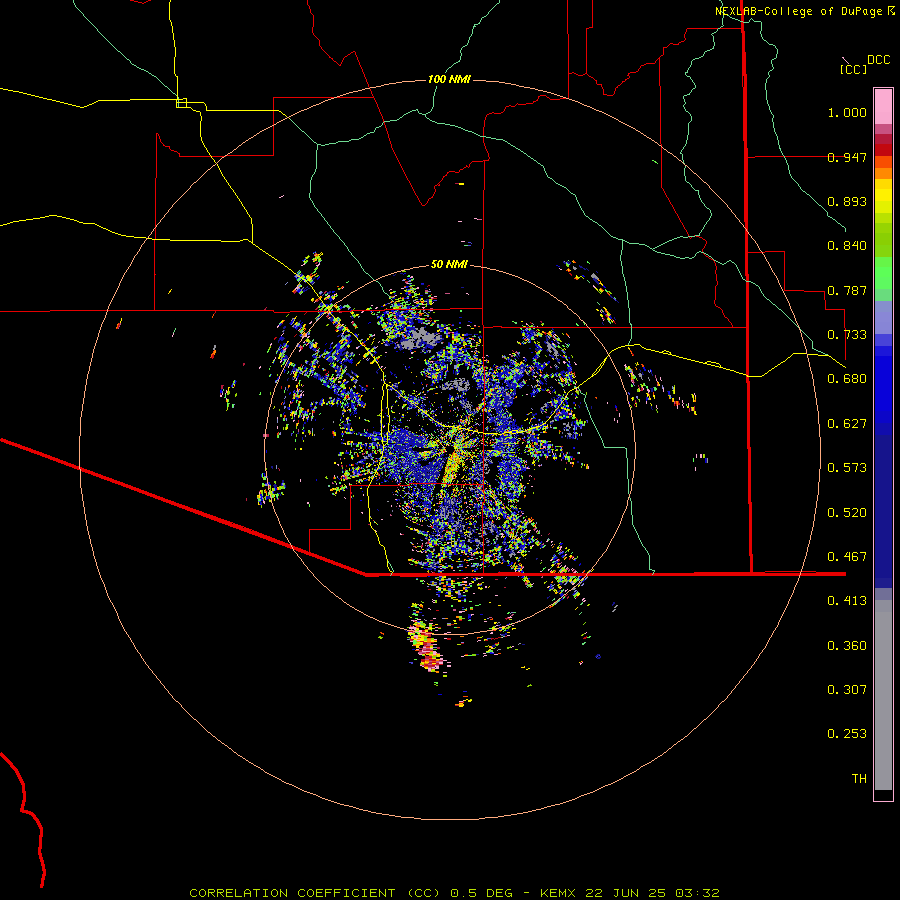This screenshot has height=900, width=900.
Task: Click the 0.413 colorbar value
Action: 847,601
